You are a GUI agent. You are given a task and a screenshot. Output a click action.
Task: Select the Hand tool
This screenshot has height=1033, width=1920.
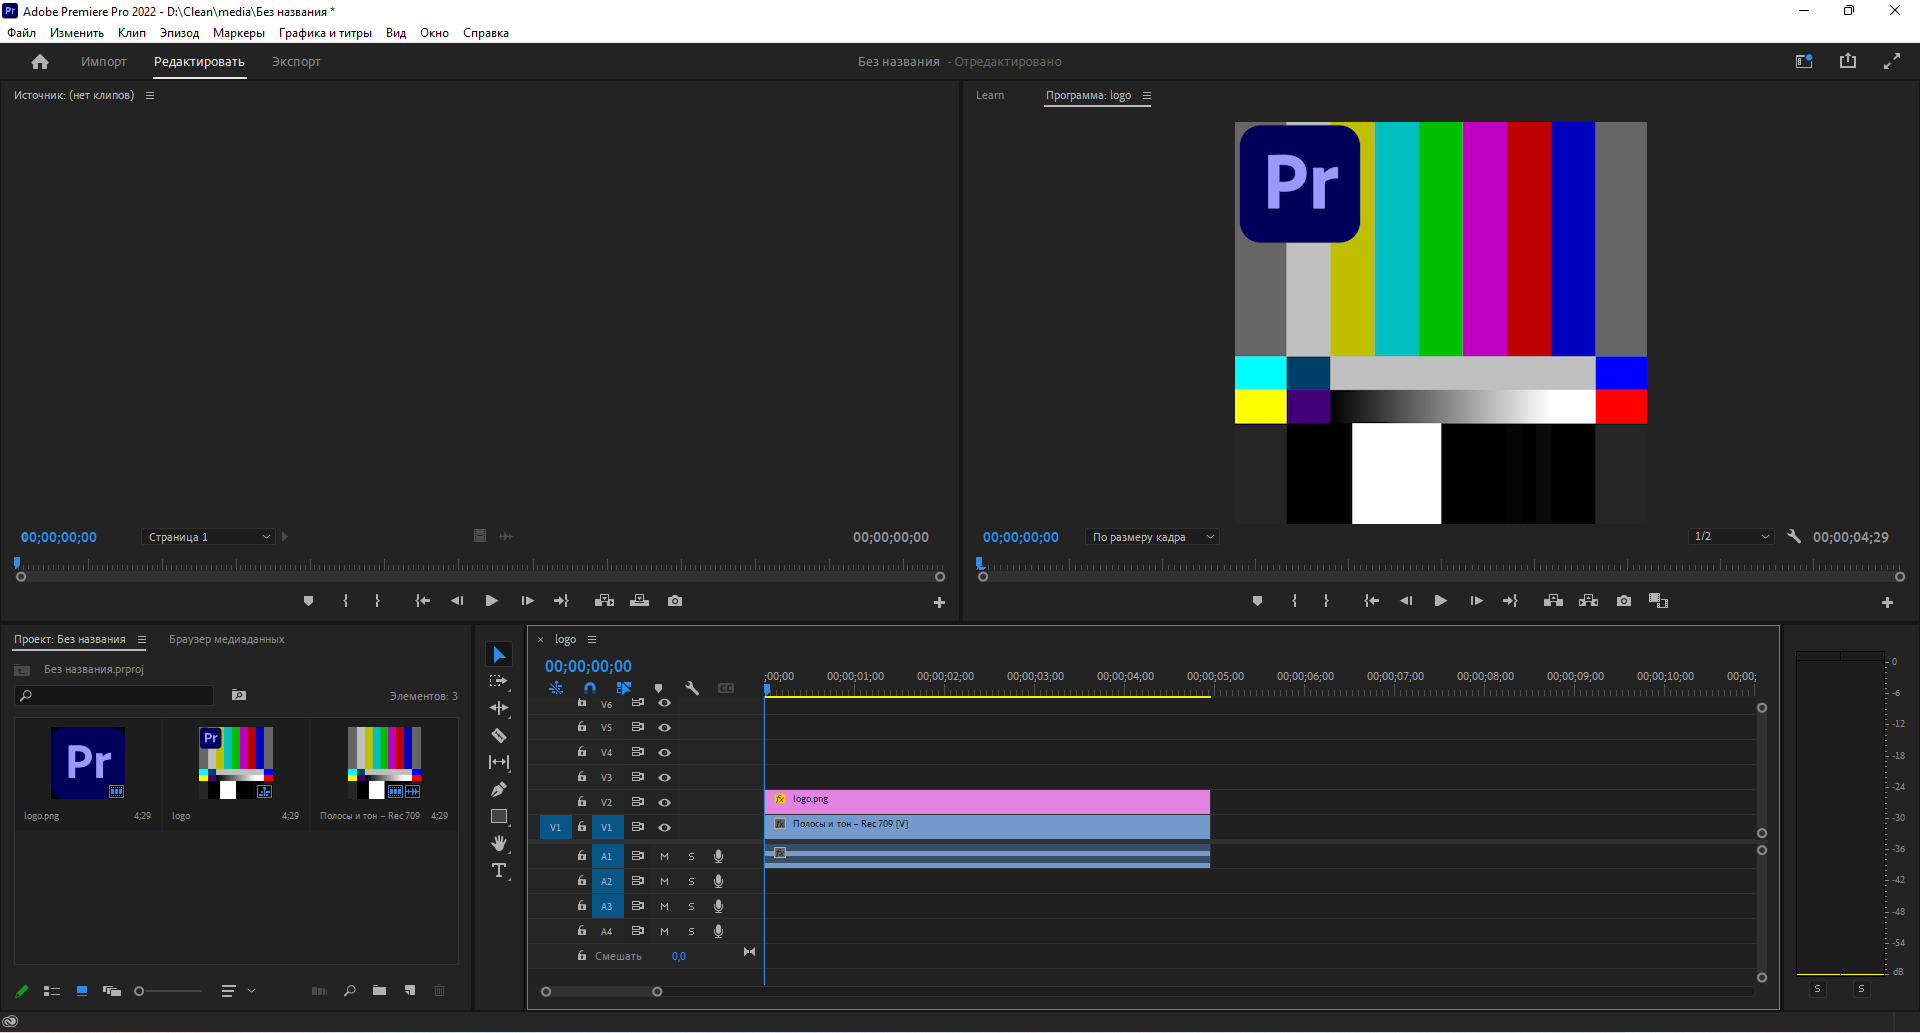click(499, 844)
